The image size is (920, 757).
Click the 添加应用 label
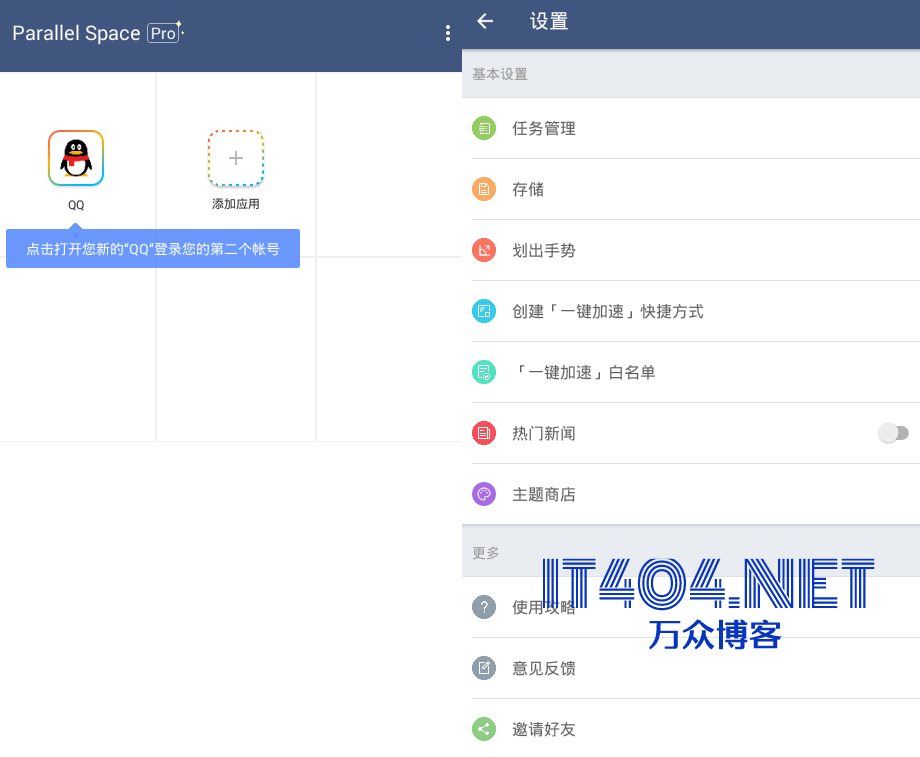[236, 204]
